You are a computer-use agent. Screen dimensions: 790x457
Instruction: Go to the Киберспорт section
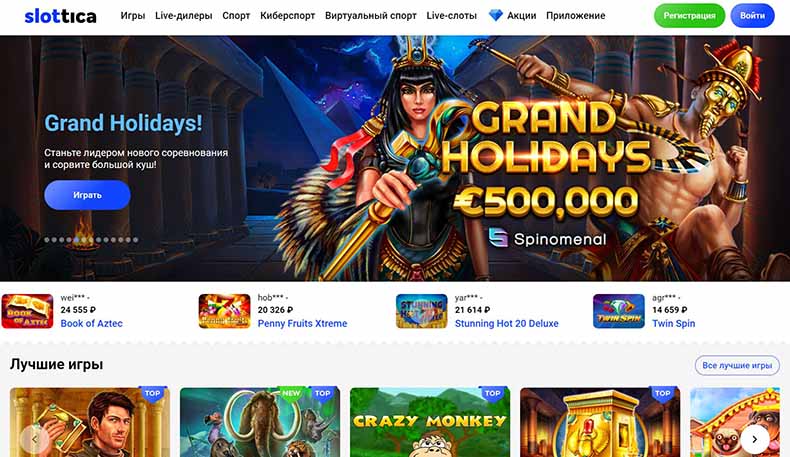(x=287, y=16)
